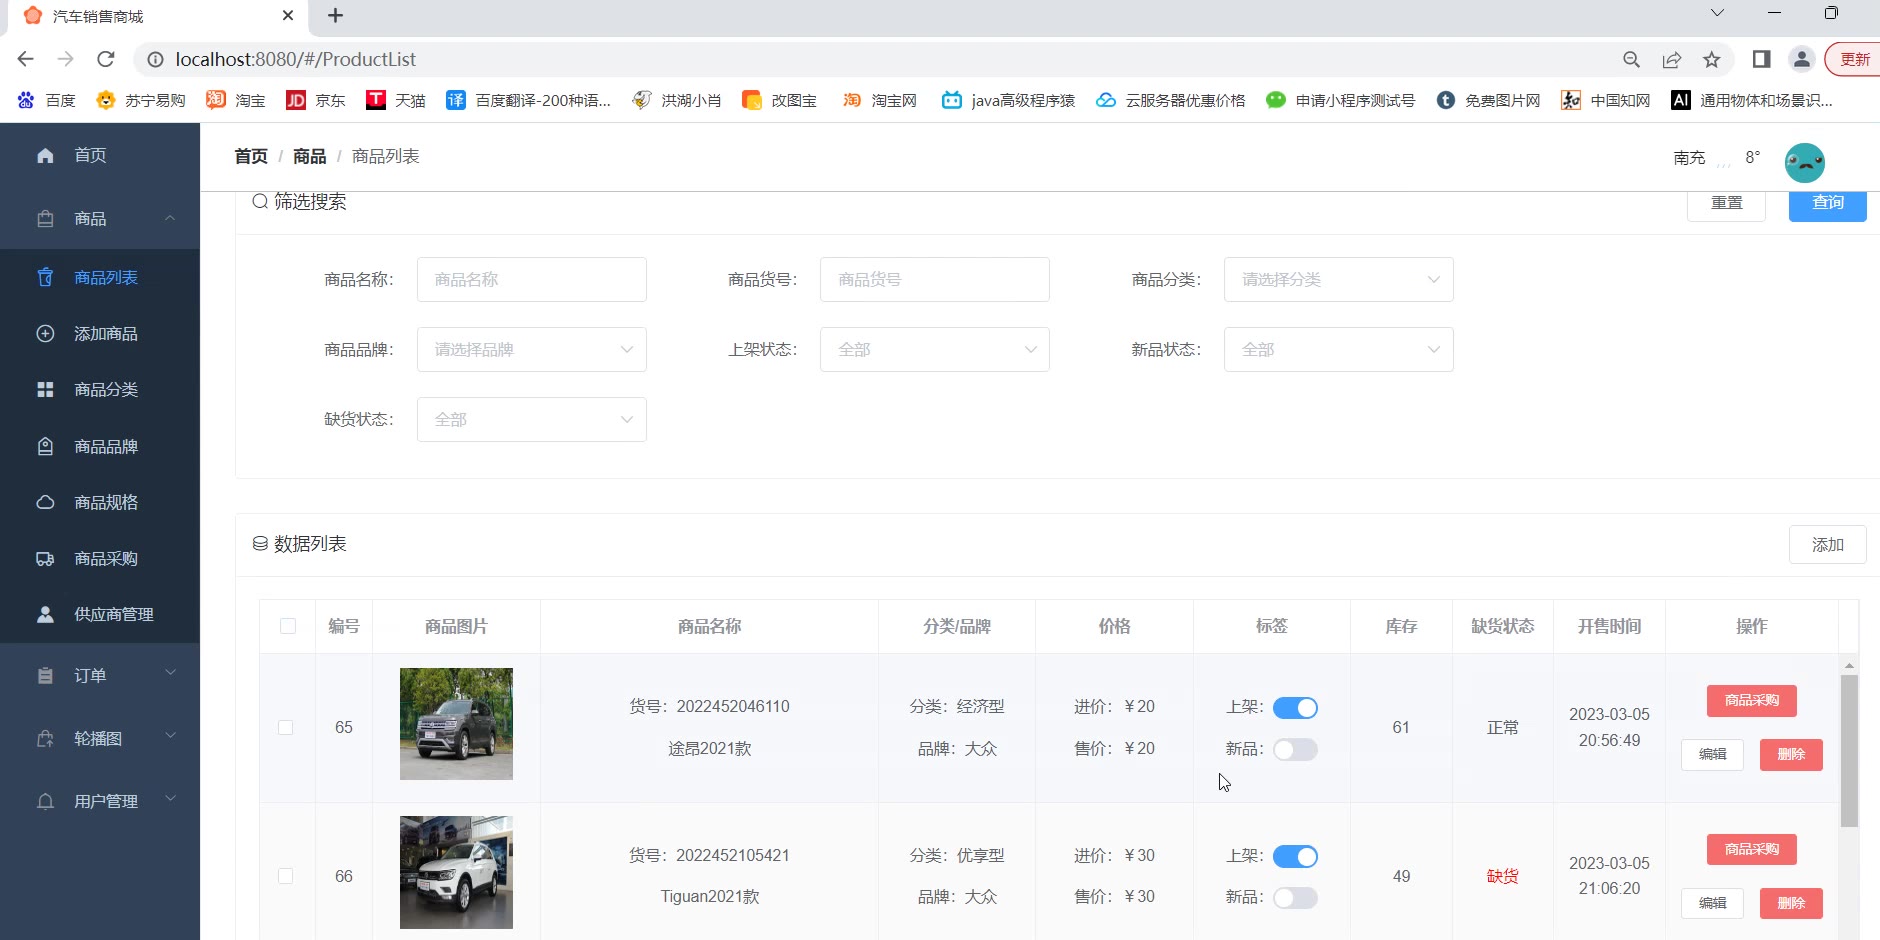Tick the select-all checkbox in the table header

coord(288,626)
